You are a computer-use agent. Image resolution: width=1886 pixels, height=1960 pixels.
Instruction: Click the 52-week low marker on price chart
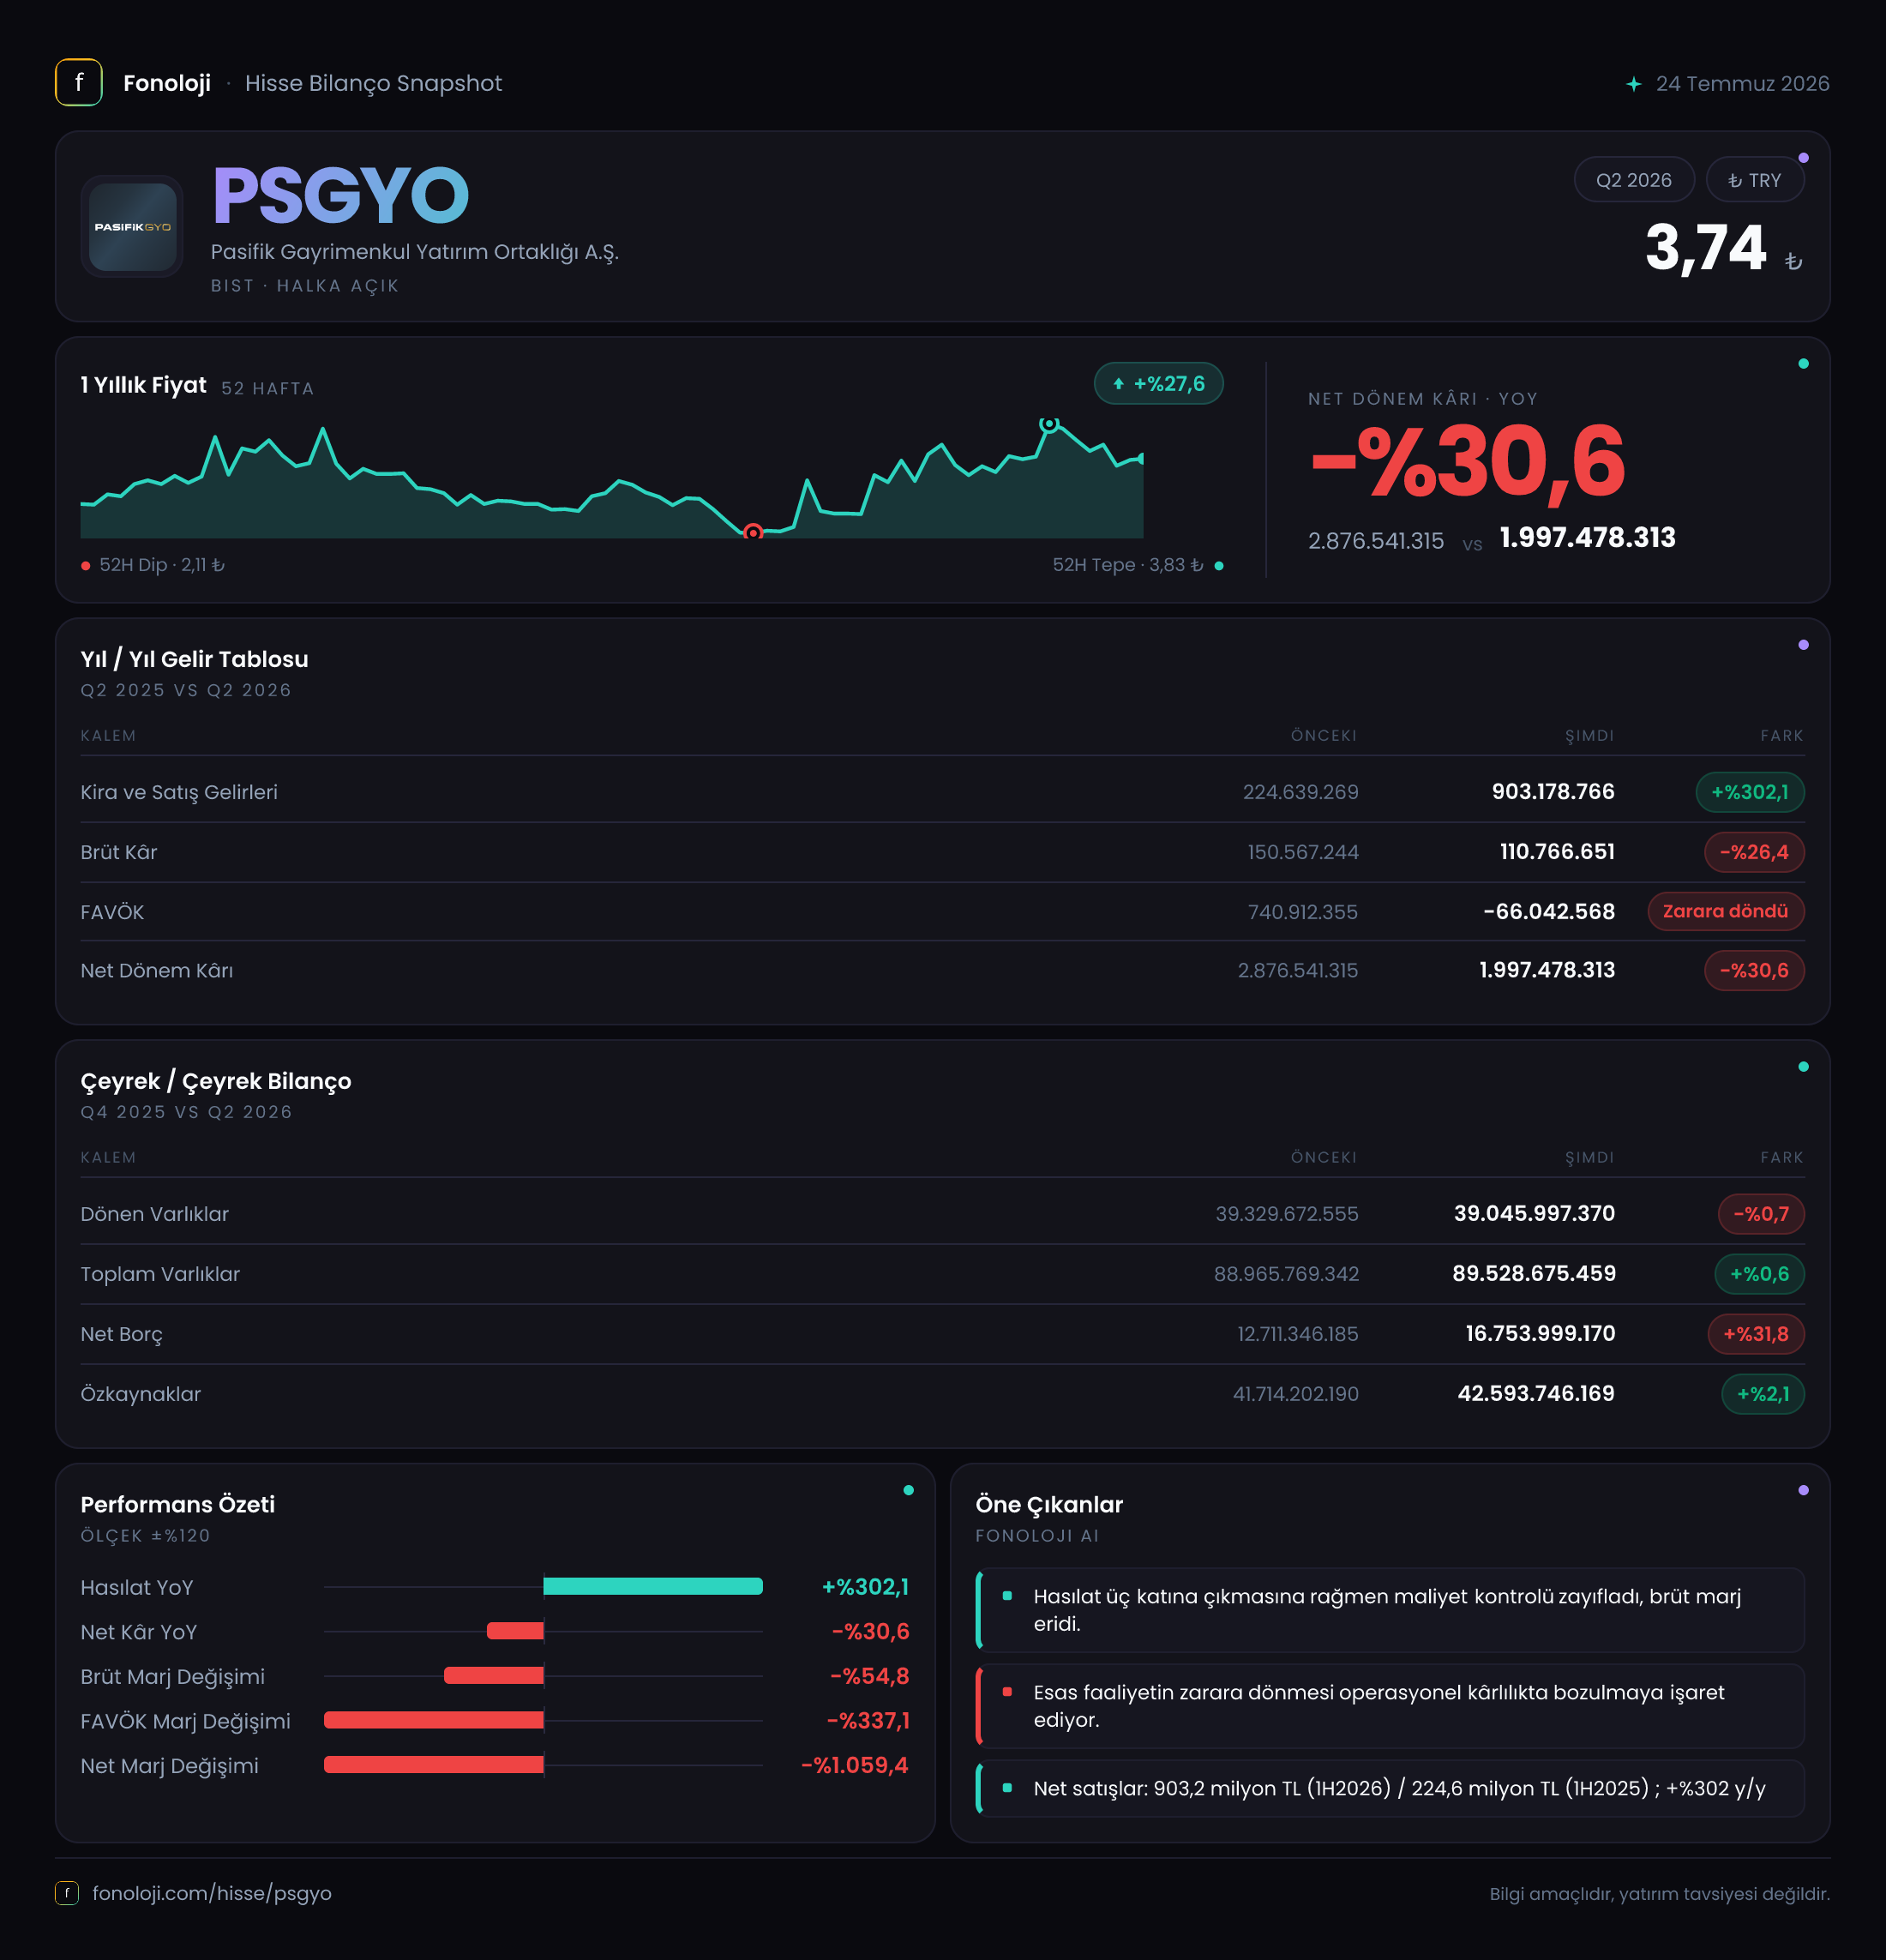pos(753,532)
